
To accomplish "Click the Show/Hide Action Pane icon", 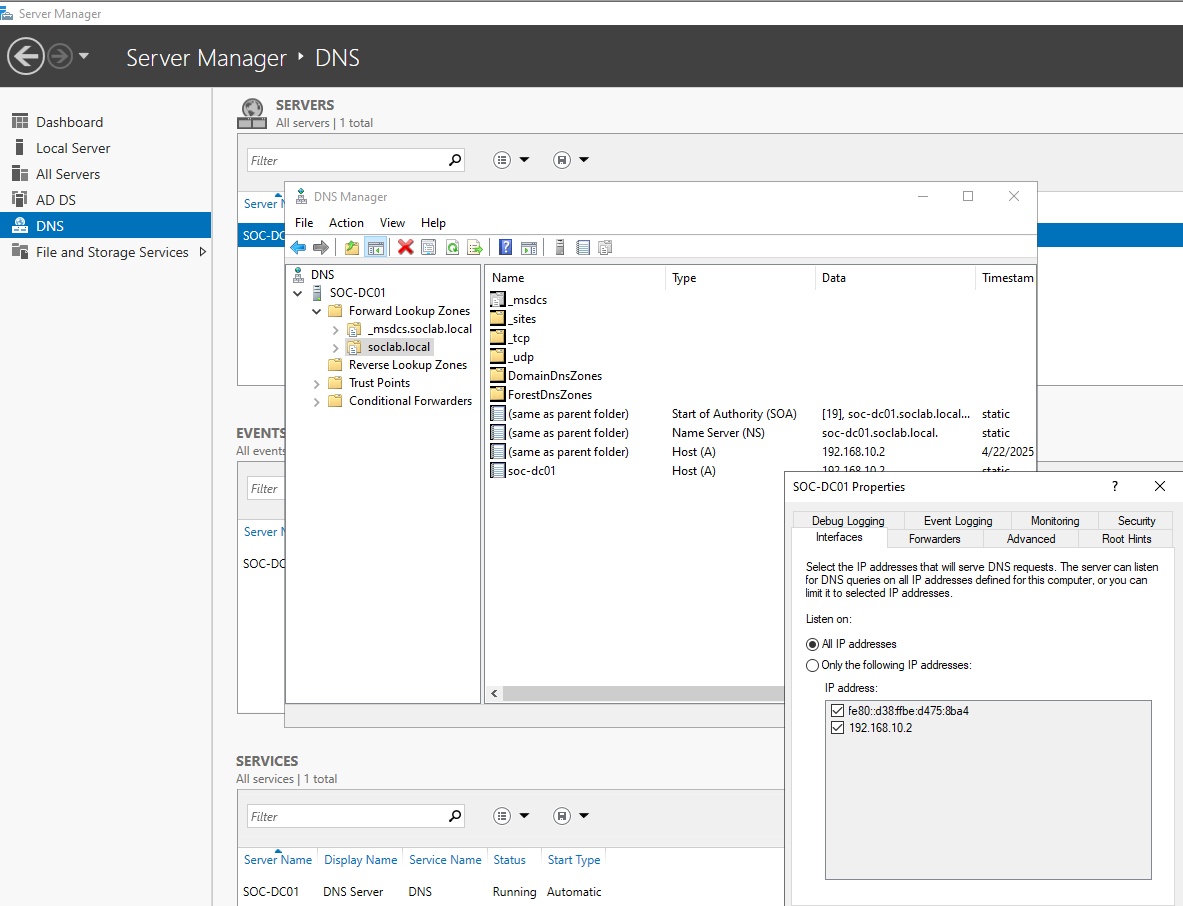I will pyautogui.click(x=529, y=247).
